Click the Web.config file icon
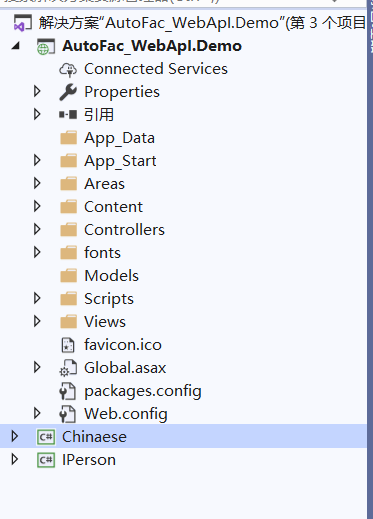373x519 pixels. point(68,414)
